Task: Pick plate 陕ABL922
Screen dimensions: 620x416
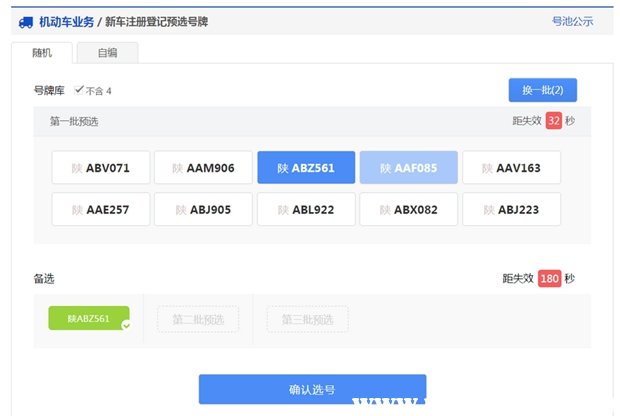Action: [x=306, y=209]
